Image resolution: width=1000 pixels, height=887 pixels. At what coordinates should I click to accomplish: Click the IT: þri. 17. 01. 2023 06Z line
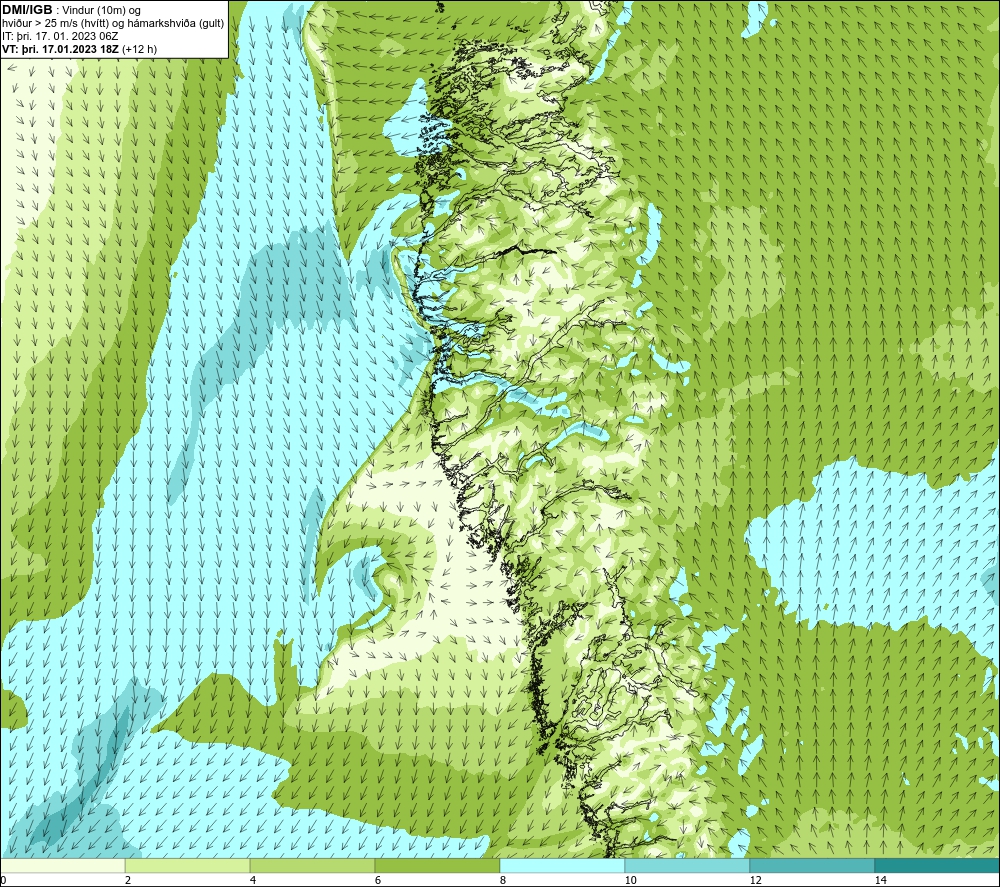coord(60,36)
